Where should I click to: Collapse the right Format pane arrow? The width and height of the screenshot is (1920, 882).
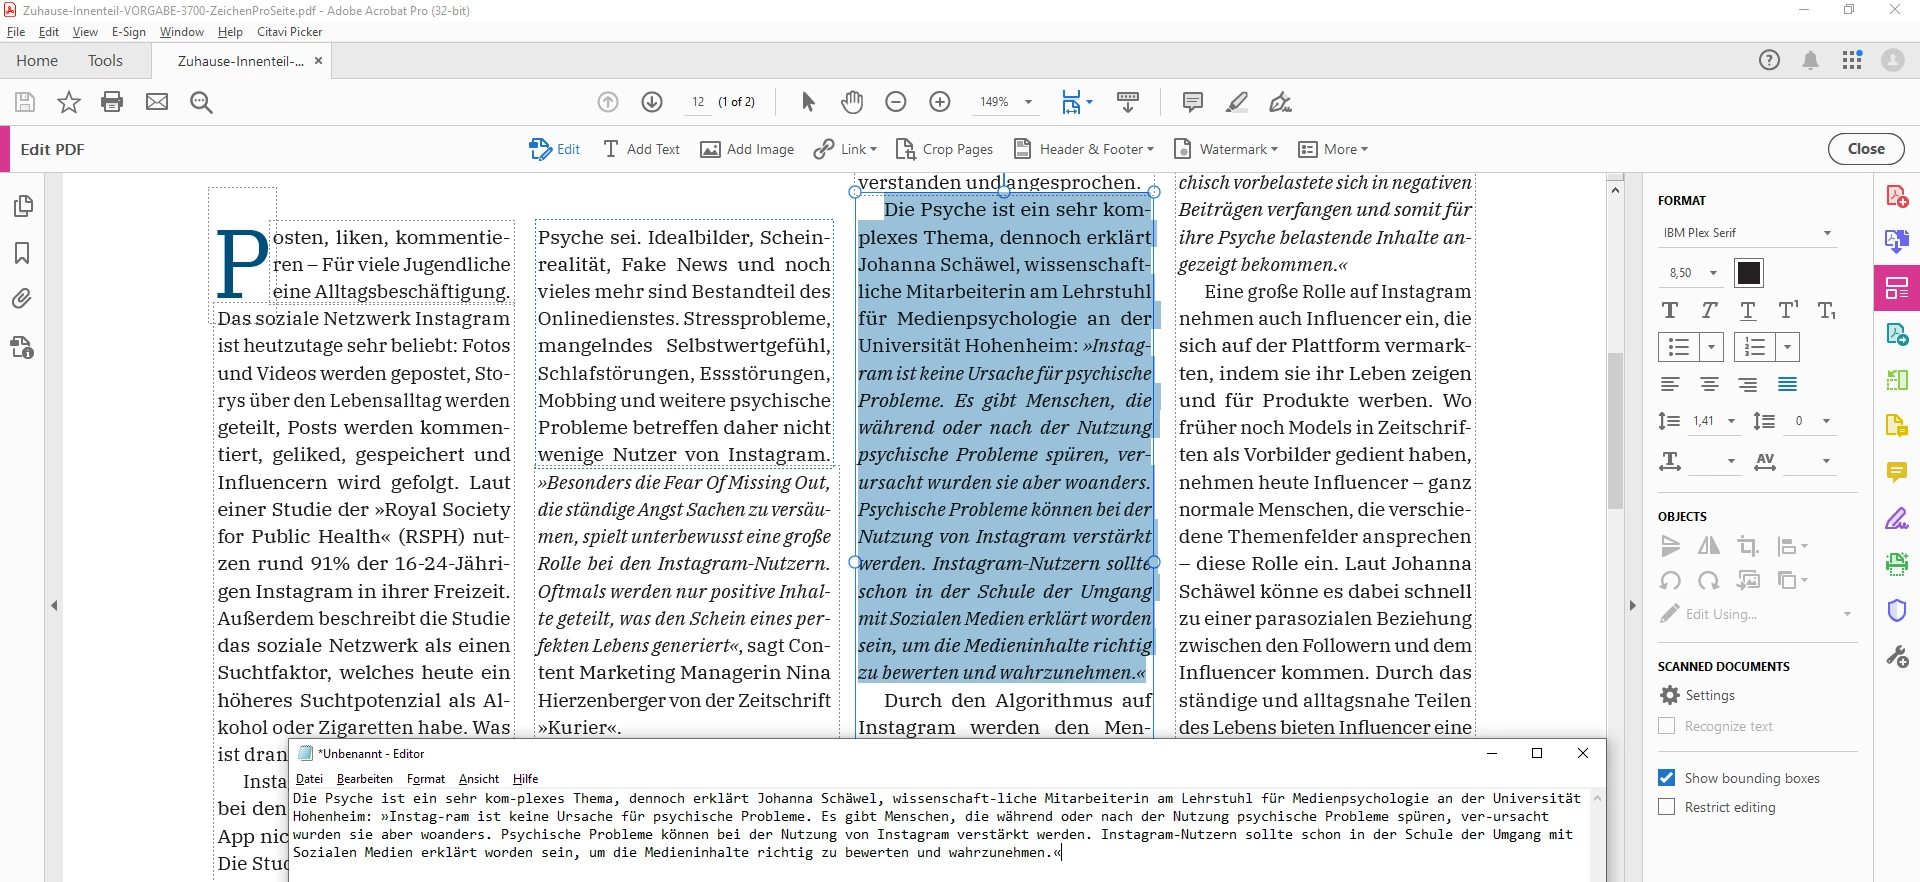tap(1633, 606)
